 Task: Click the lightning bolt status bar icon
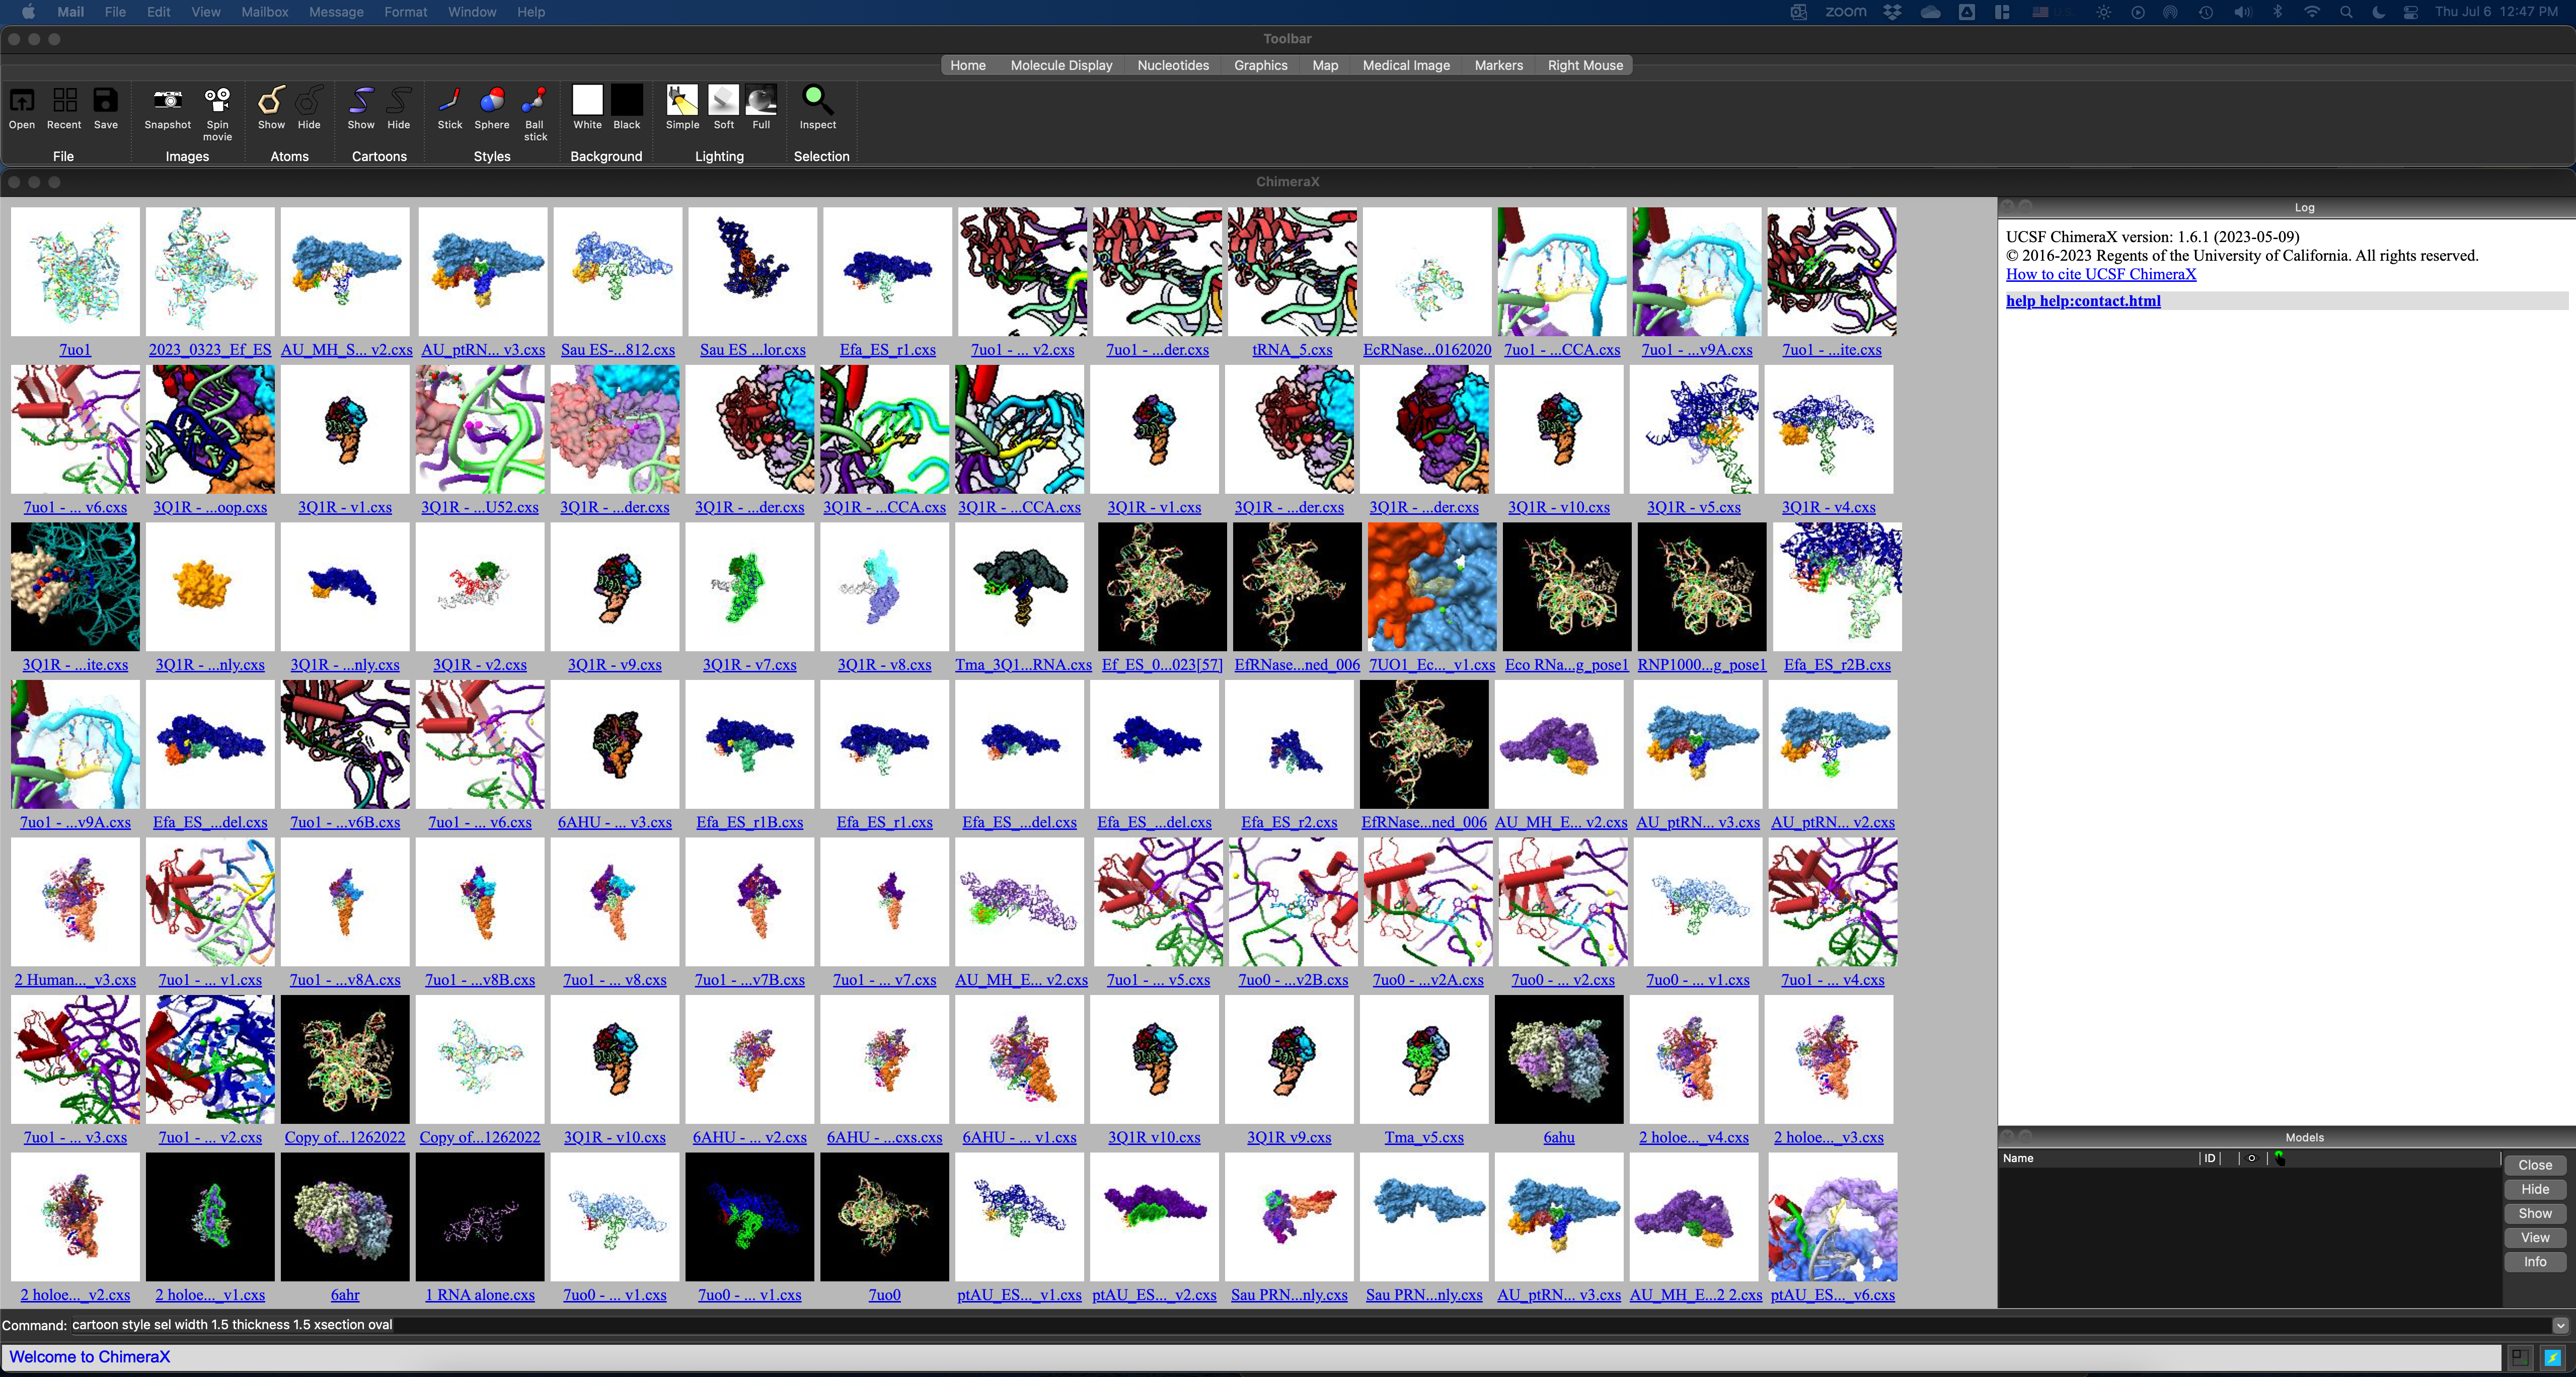[x=2552, y=1357]
